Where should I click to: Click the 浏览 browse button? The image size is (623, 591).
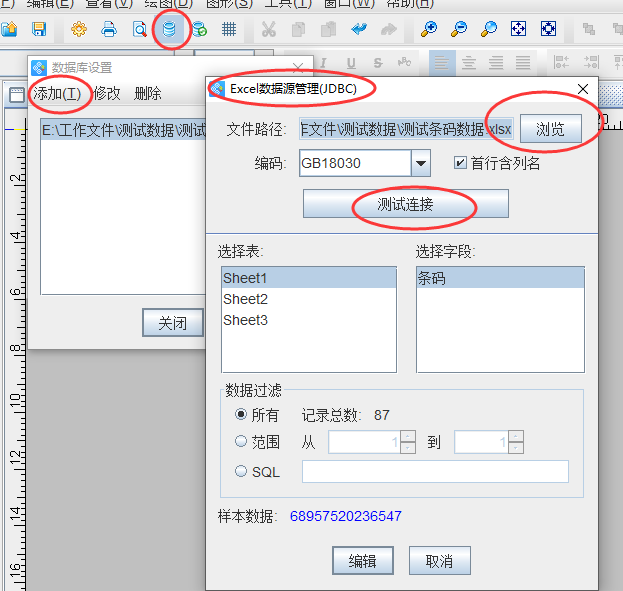(550, 129)
